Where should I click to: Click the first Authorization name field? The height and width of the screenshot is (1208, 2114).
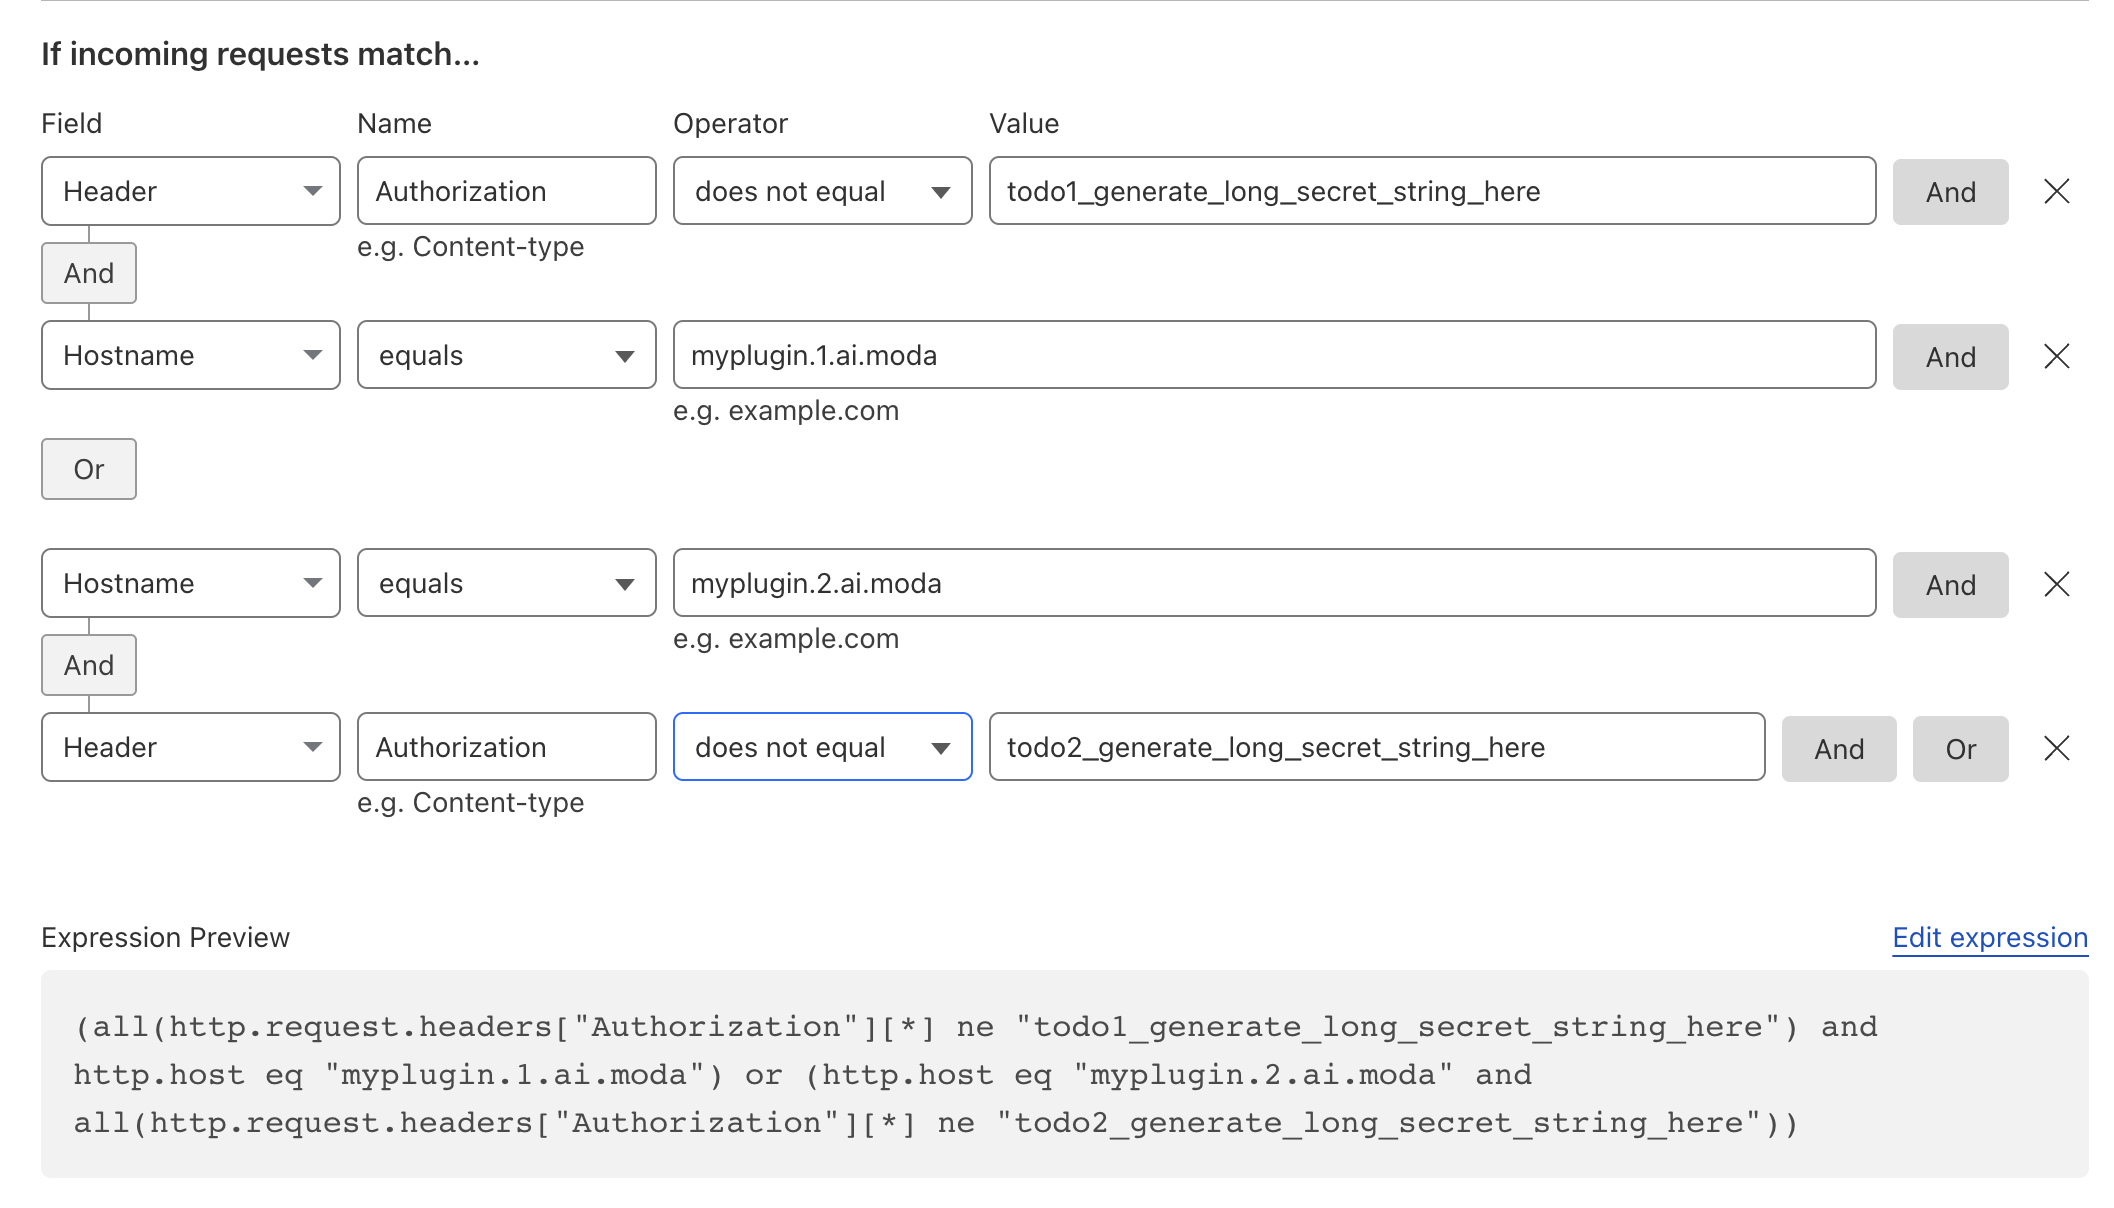point(506,191)
